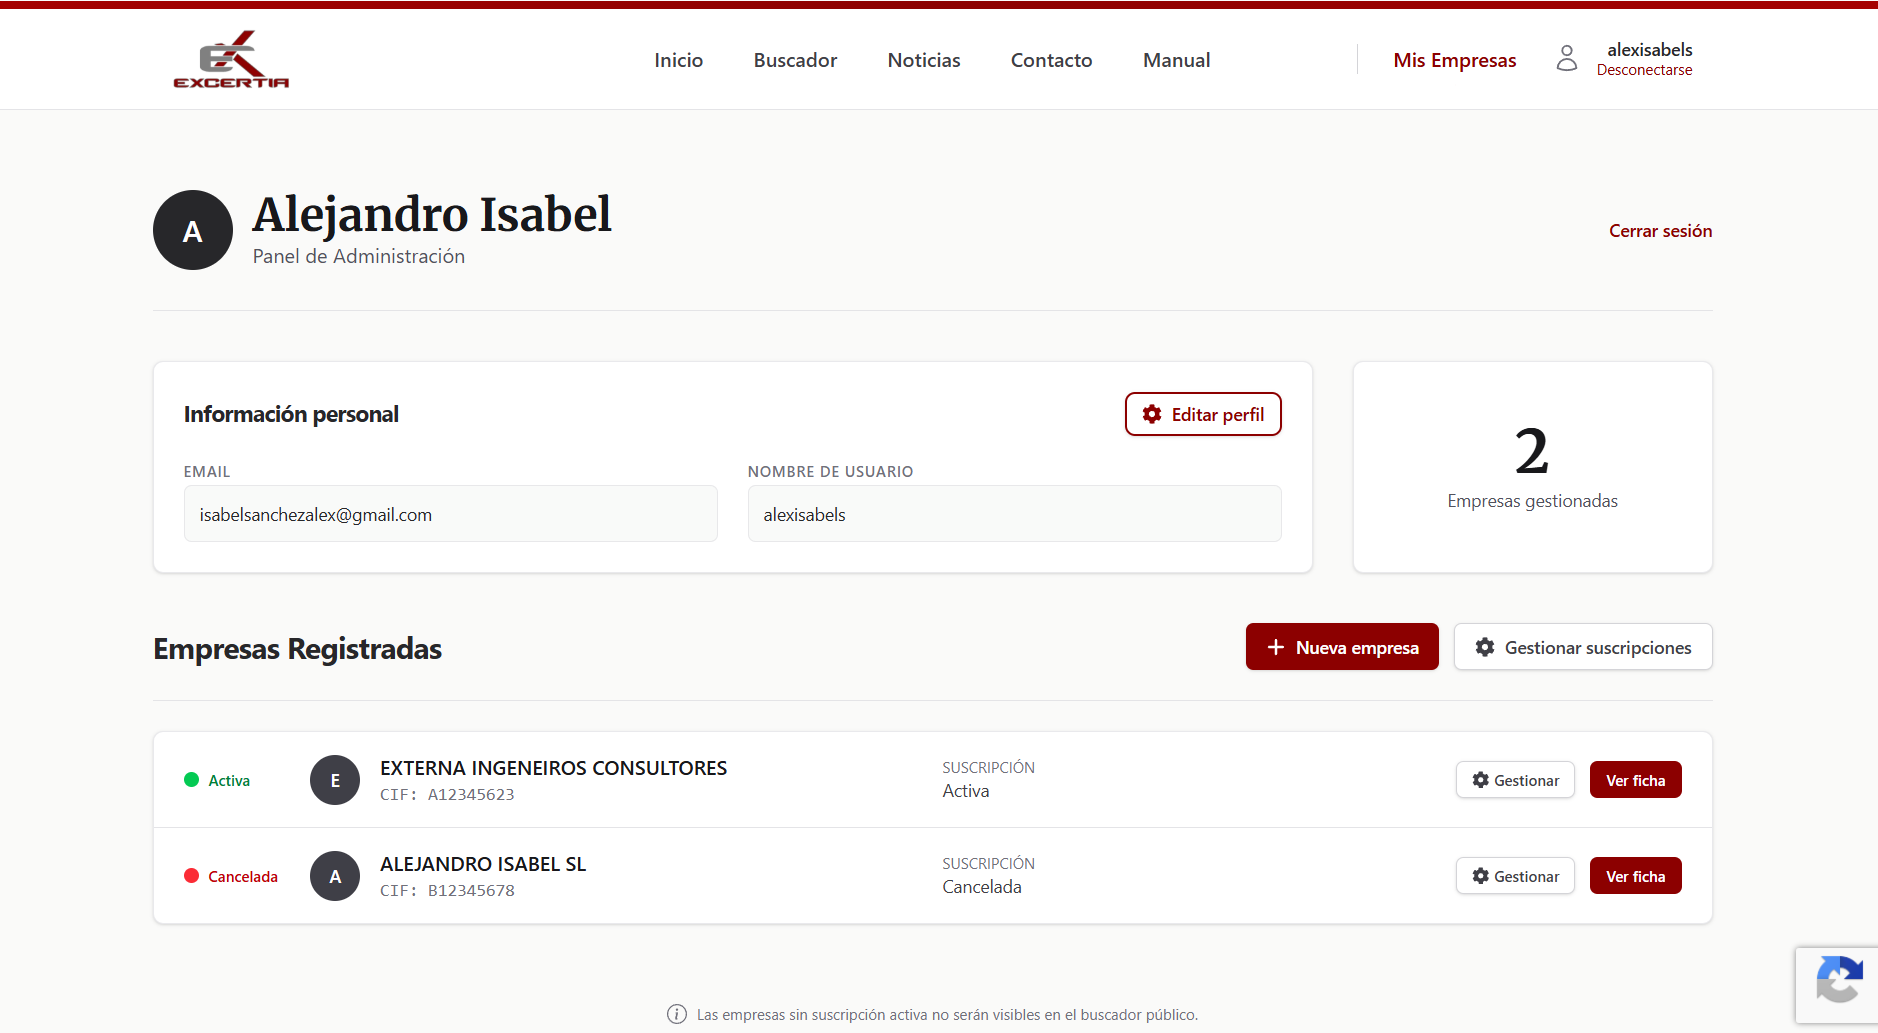Go to the Buscador page
1878x1033 pixels.
tap(795, 60)
